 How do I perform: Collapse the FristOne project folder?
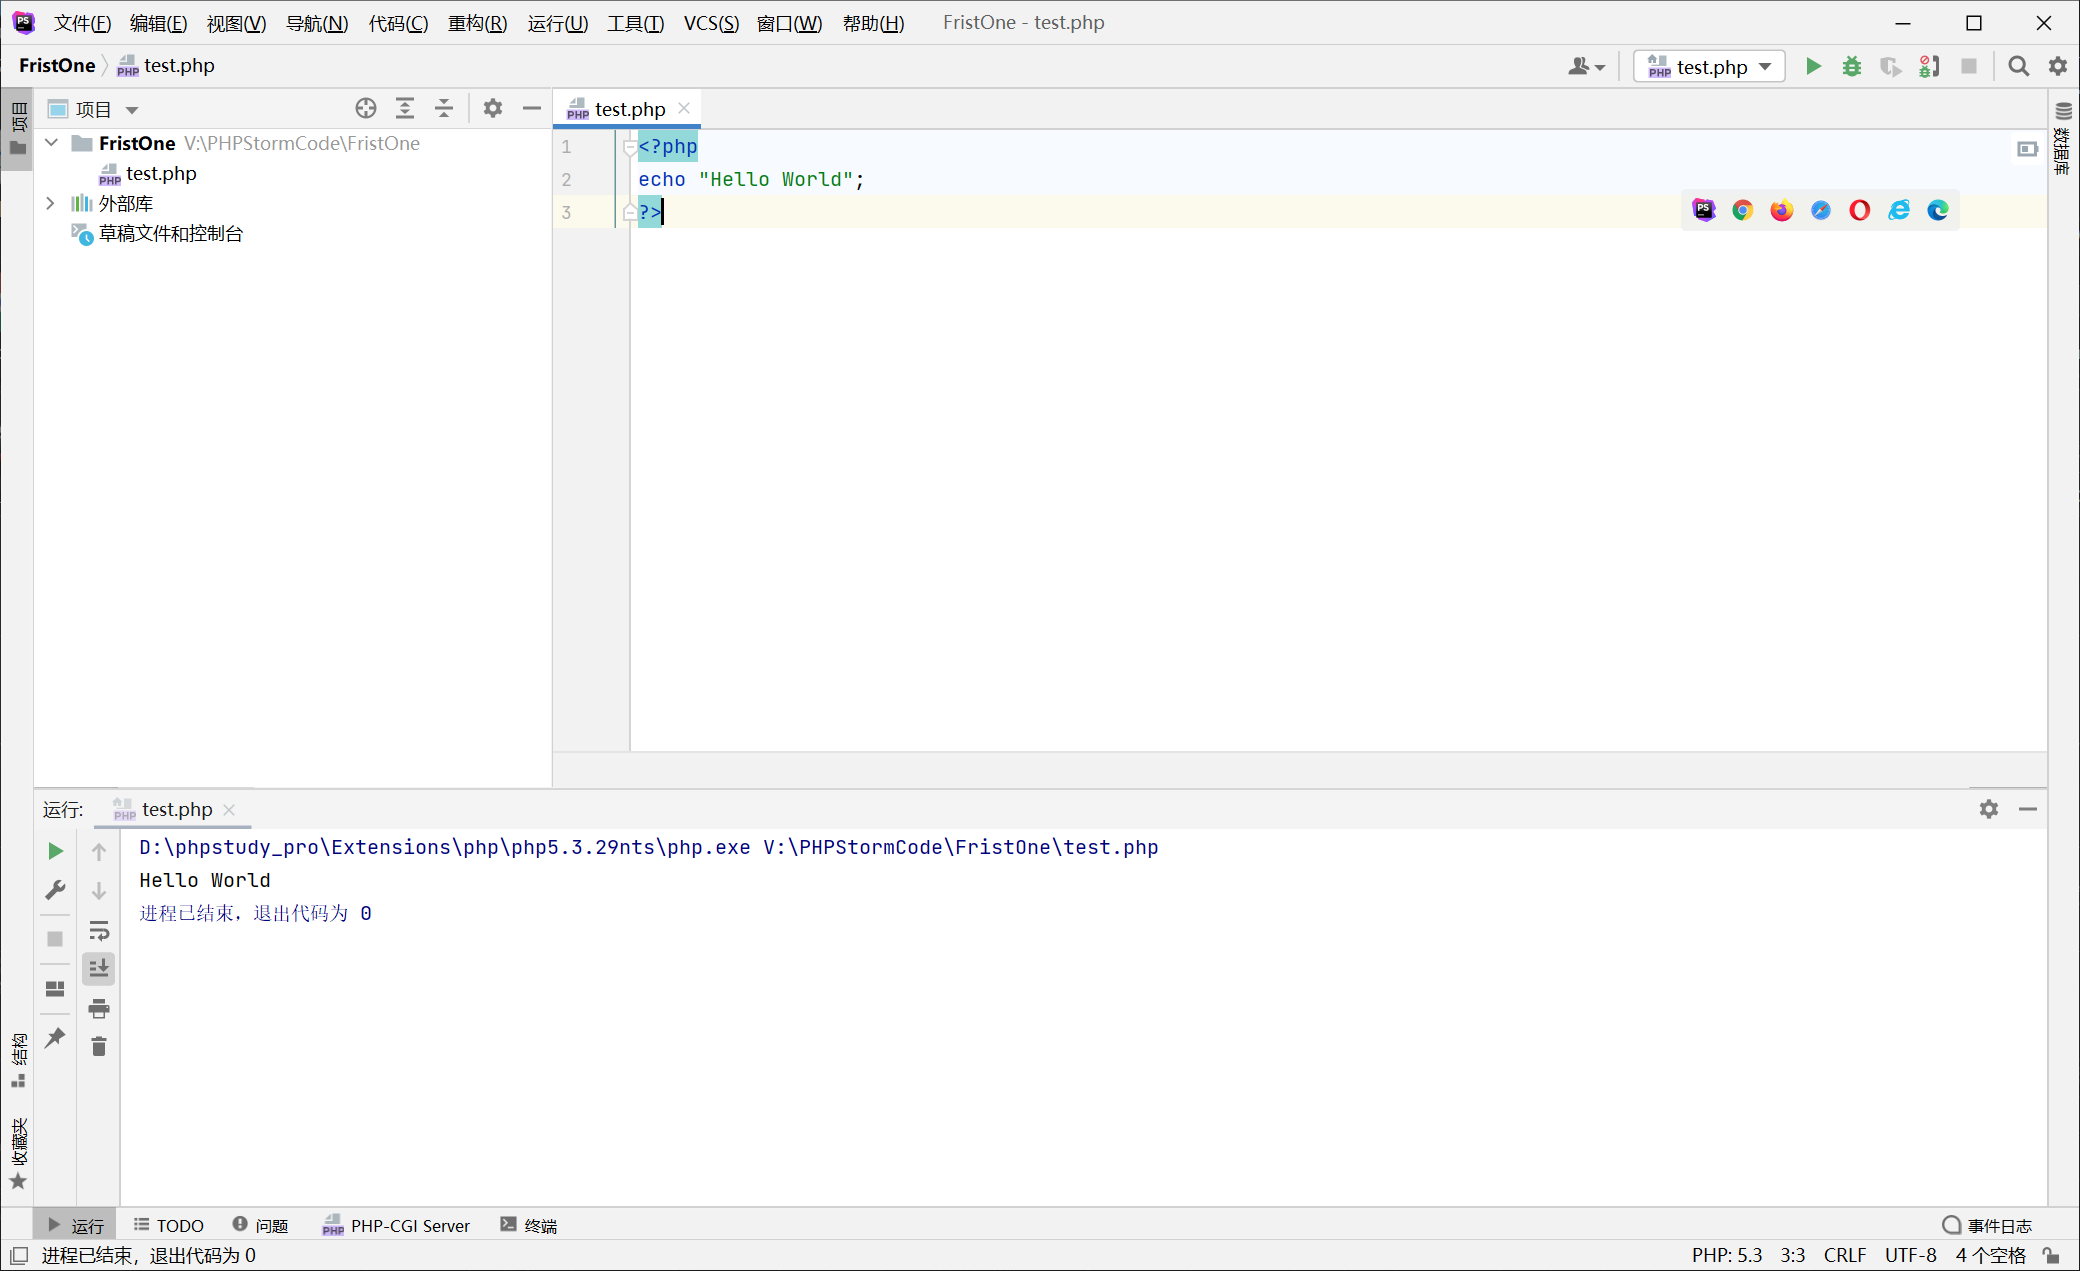point(51,143)
